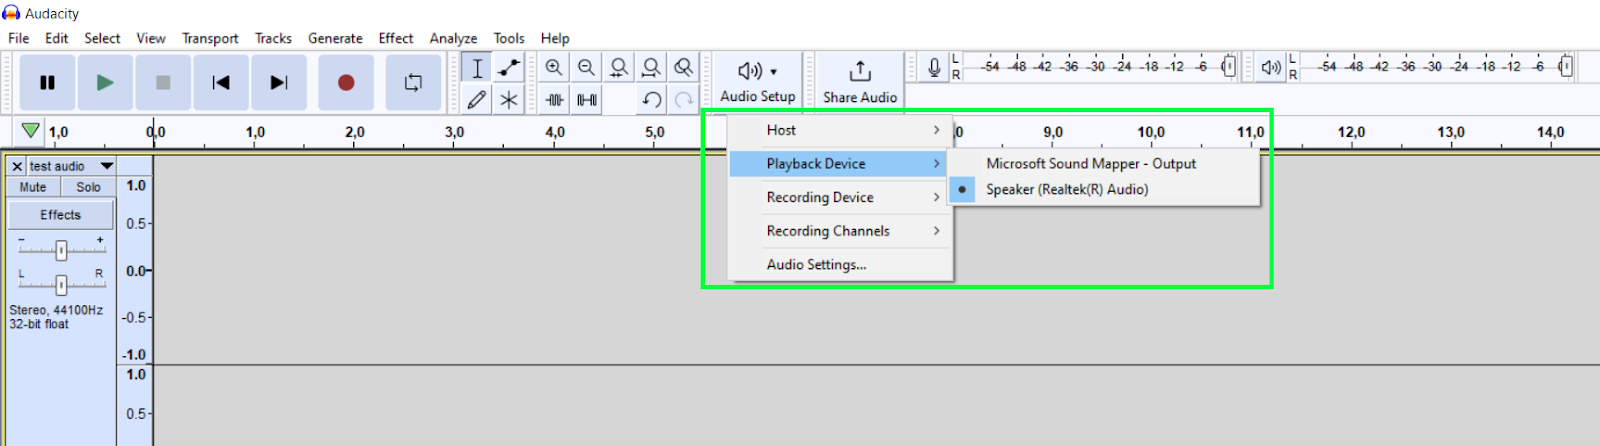Open the View menu
The width and height of the screenshot is (1600, 446).
(x=151, y=38)
